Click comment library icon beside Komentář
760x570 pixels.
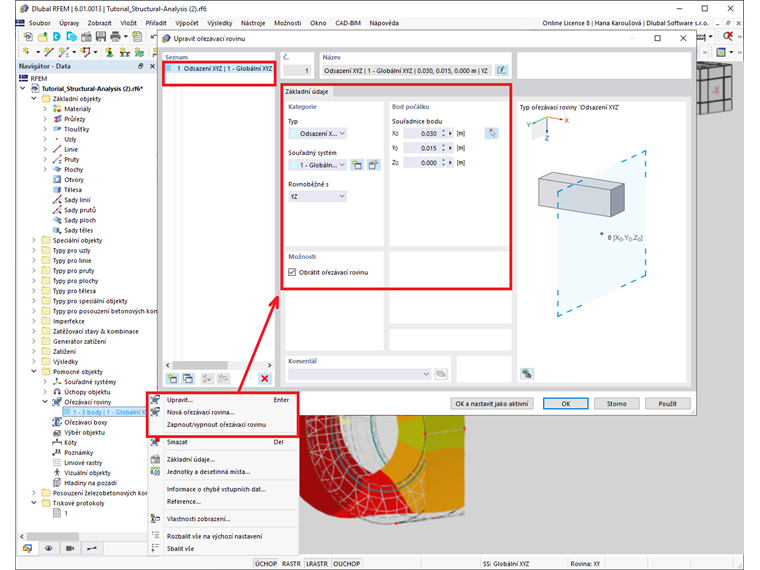click(441, 374)
